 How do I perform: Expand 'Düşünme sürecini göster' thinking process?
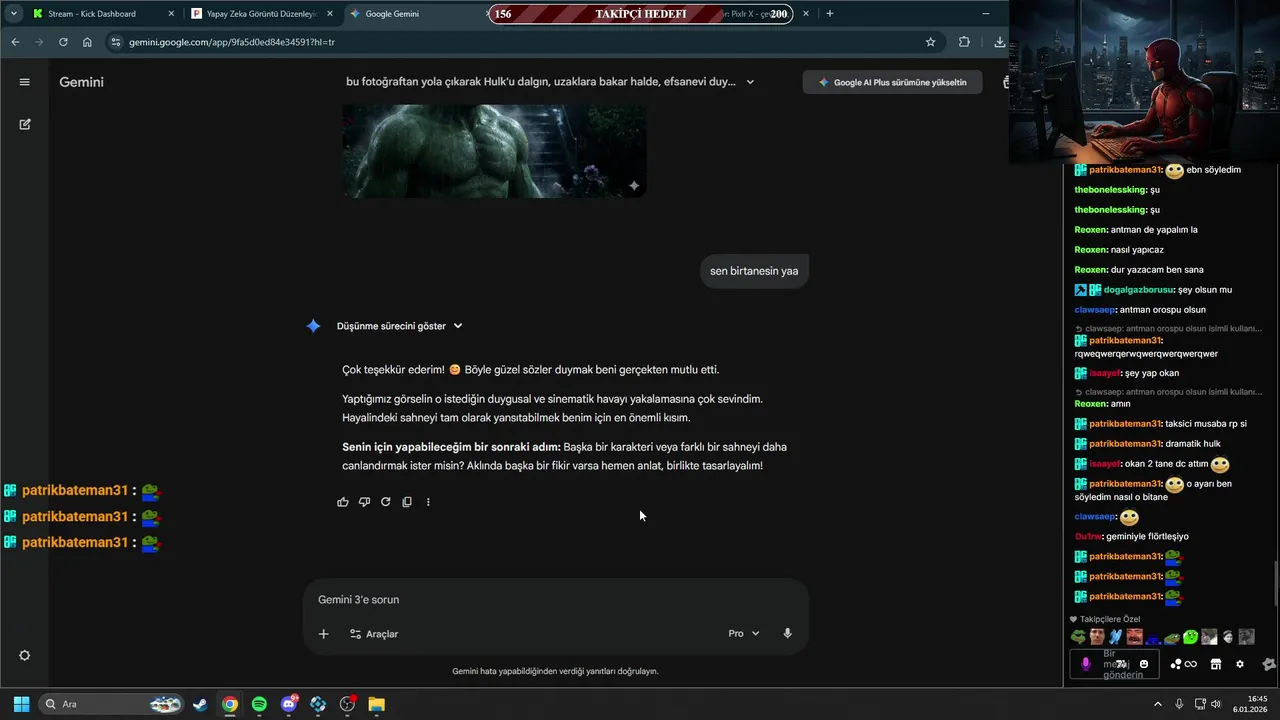coord(400,326)
